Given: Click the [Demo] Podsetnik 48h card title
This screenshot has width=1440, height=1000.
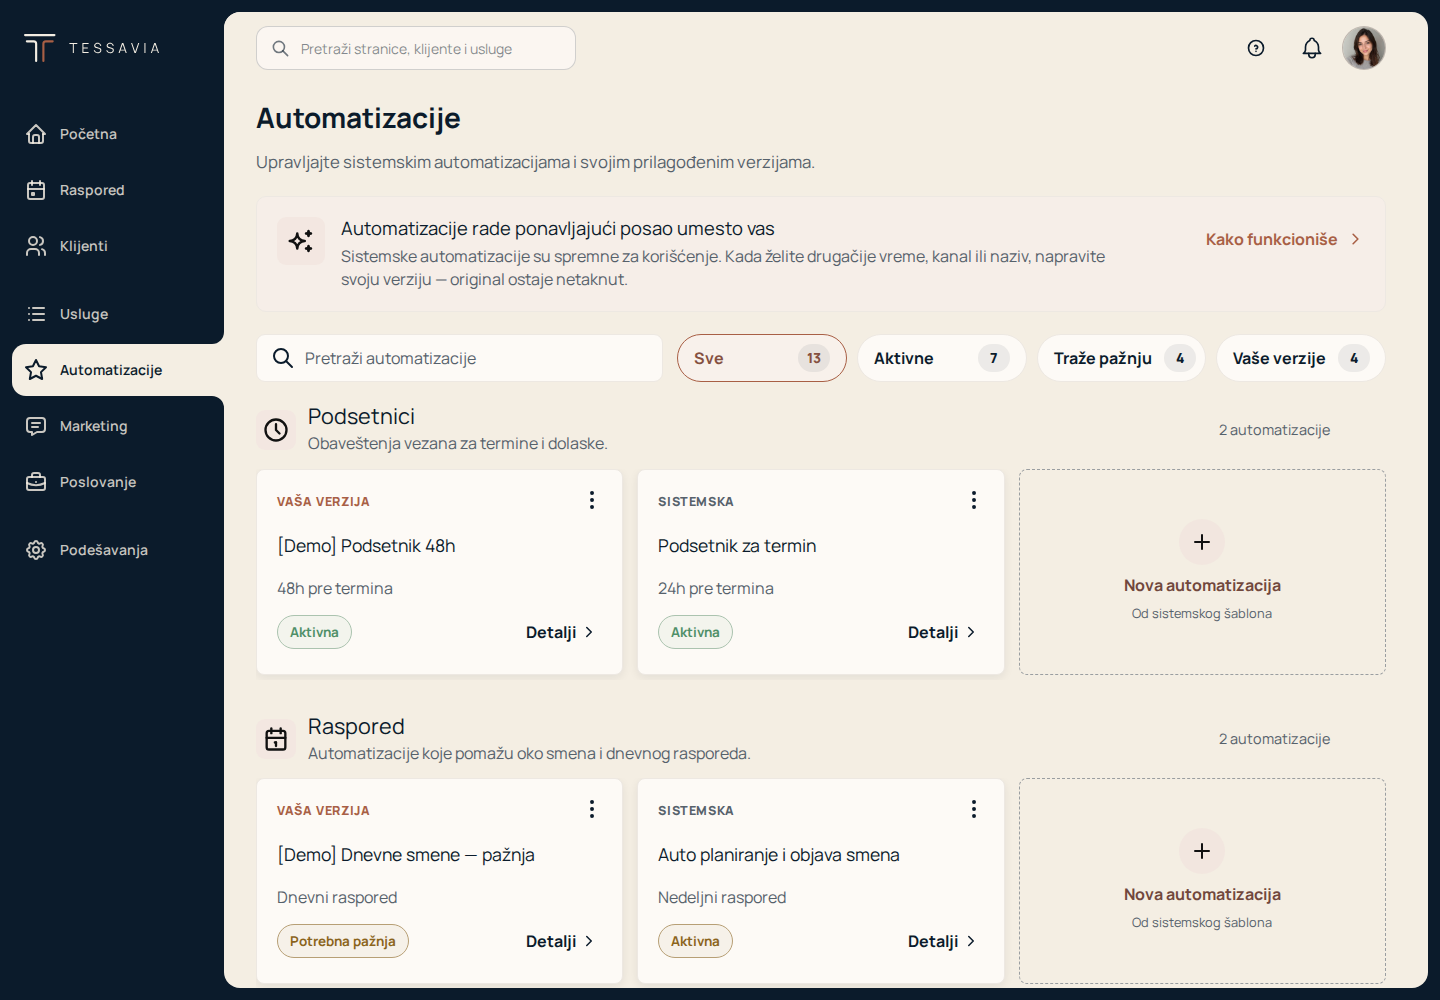Looking at the screenshot, I should click(x=366, y=546).
